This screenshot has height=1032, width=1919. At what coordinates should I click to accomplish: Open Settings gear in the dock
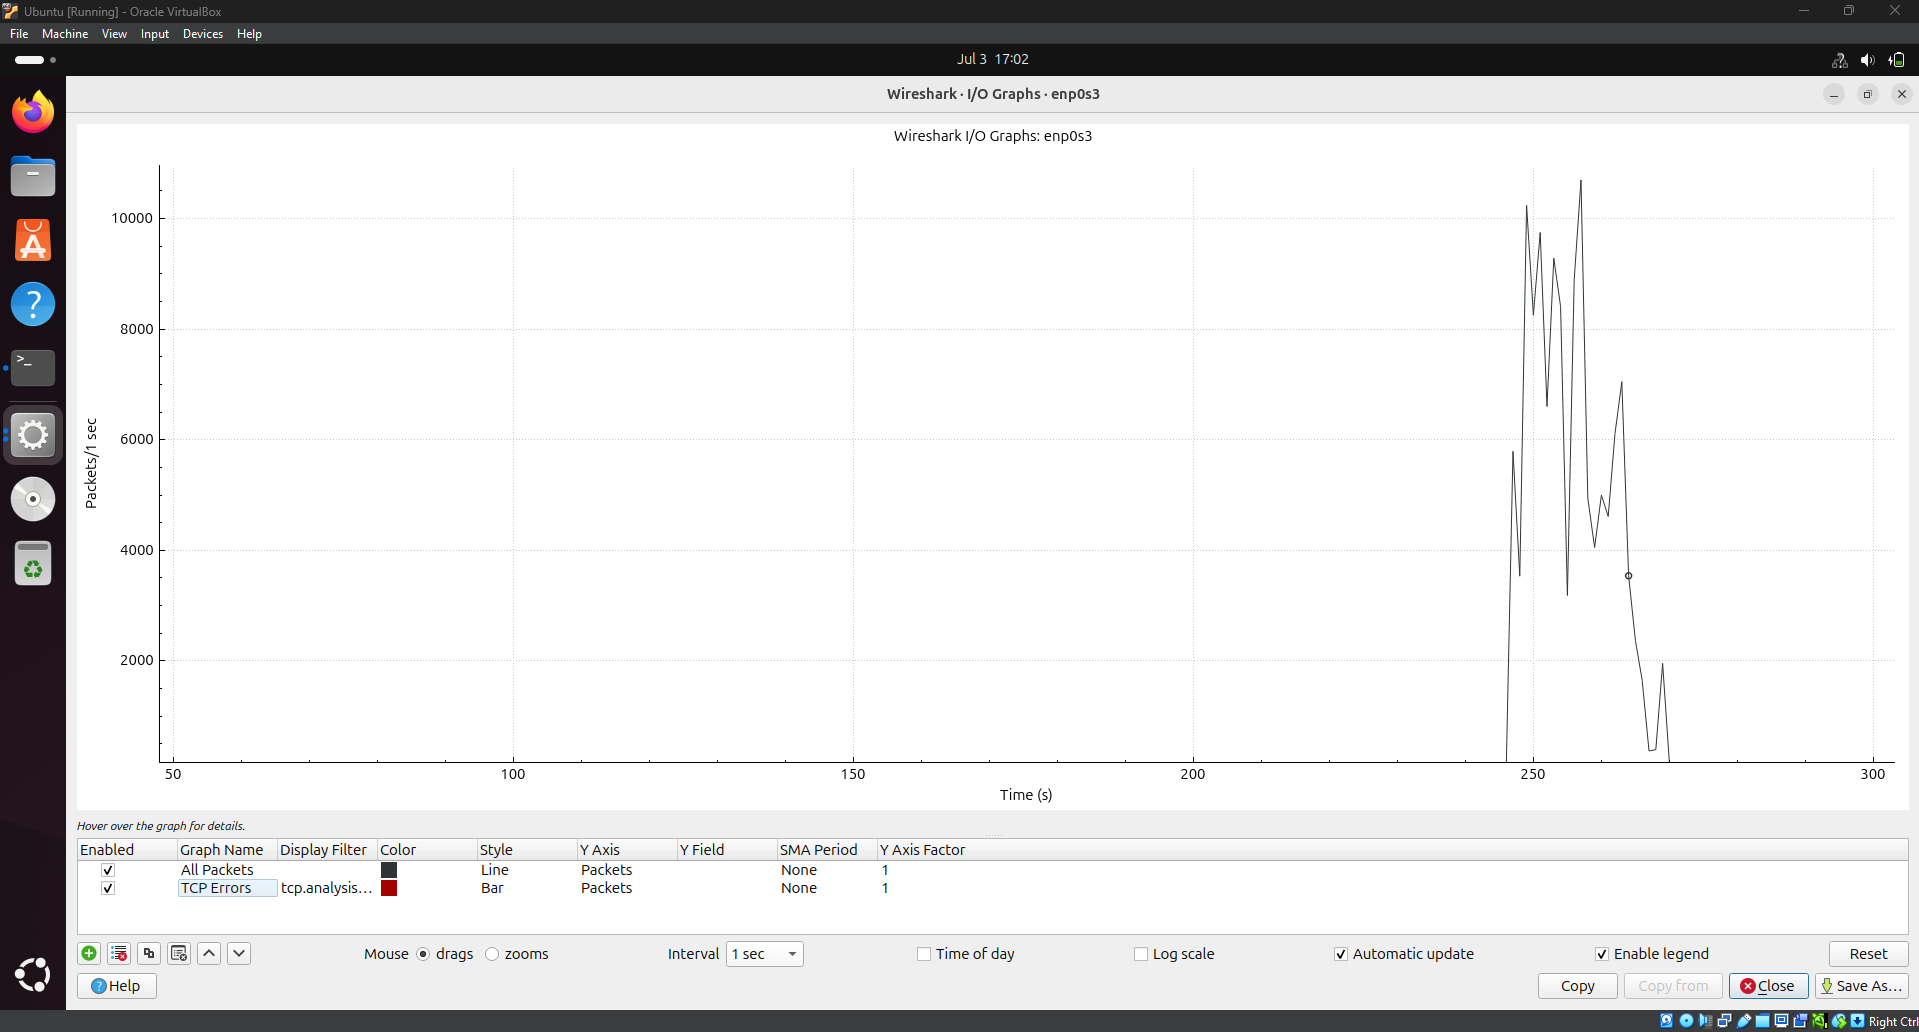point(33,435)
